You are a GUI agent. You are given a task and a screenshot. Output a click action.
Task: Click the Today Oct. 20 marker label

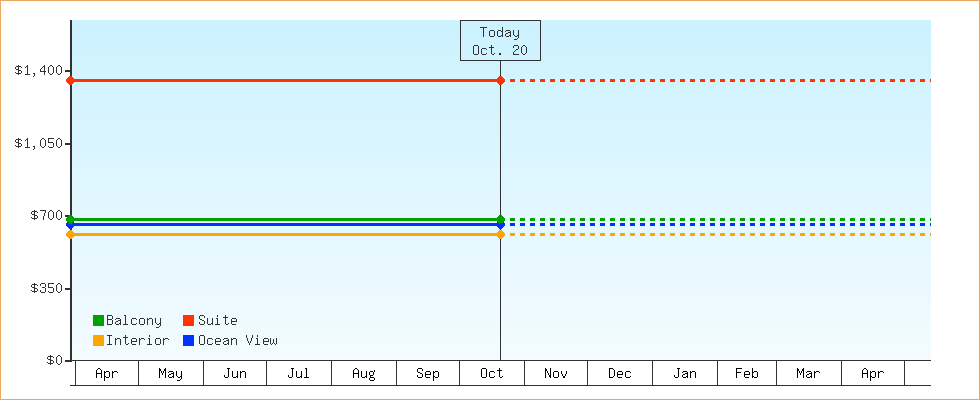[500, 41]
